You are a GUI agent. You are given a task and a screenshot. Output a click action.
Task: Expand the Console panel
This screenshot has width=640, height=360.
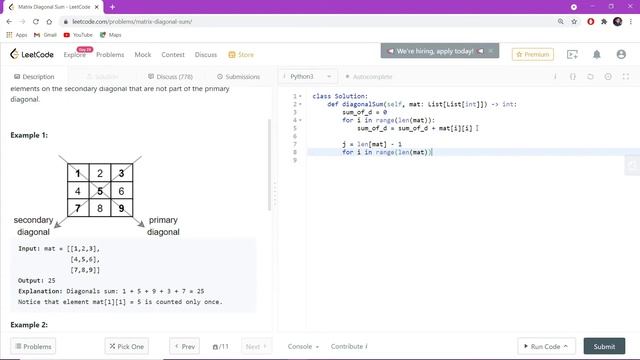coord(303,347)
